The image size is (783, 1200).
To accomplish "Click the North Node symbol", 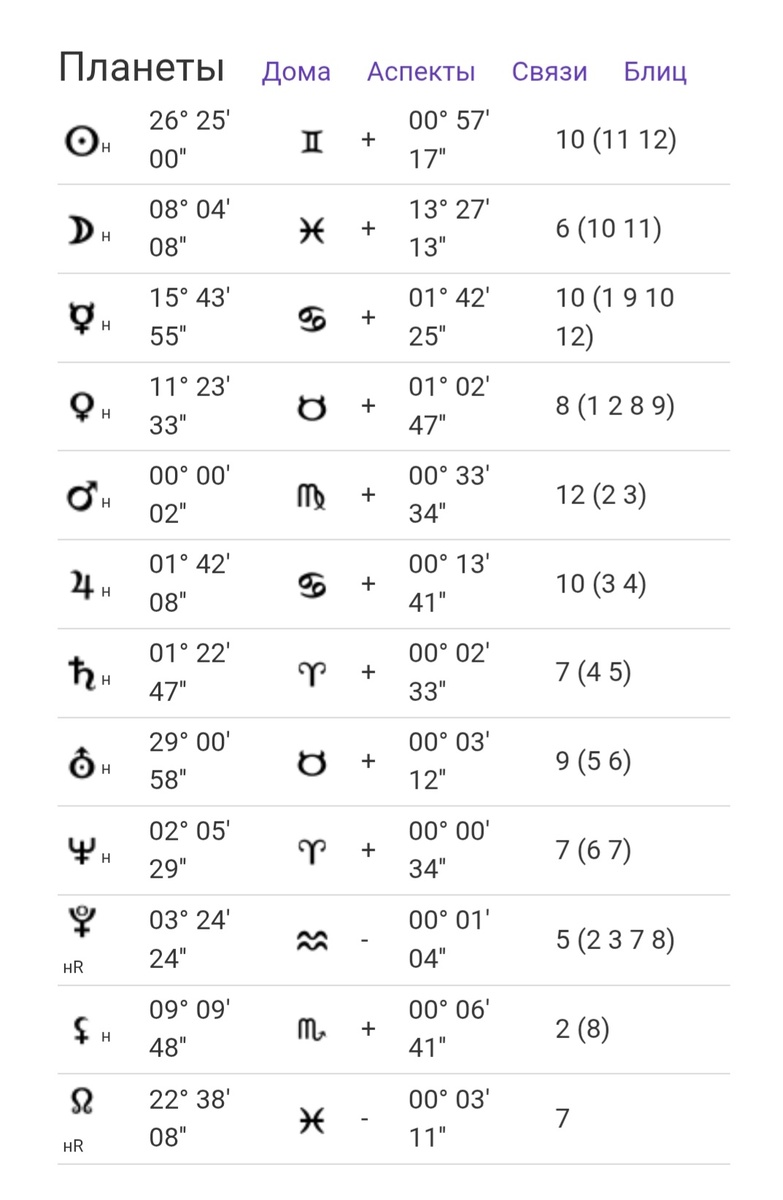I will pos(80,1103).
